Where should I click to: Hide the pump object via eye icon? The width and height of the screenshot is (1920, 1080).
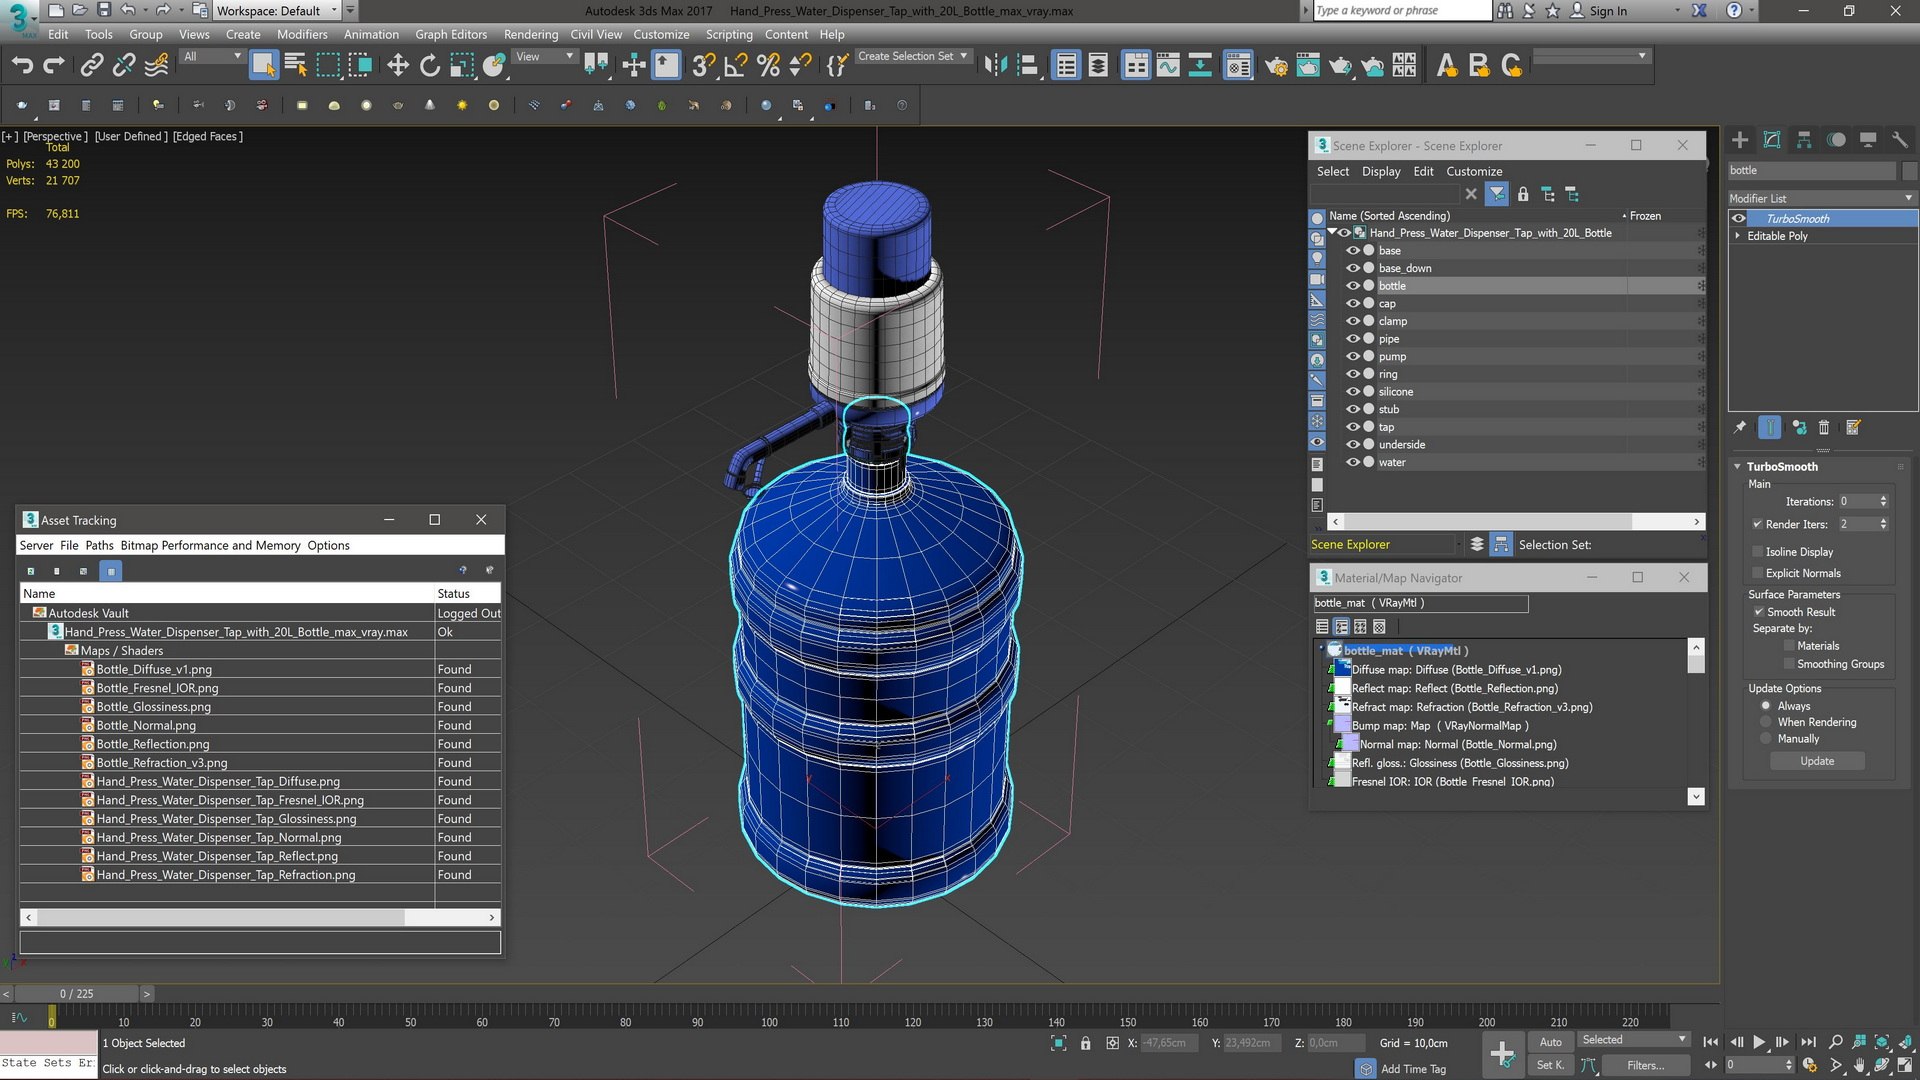[x=1352, y=357]
